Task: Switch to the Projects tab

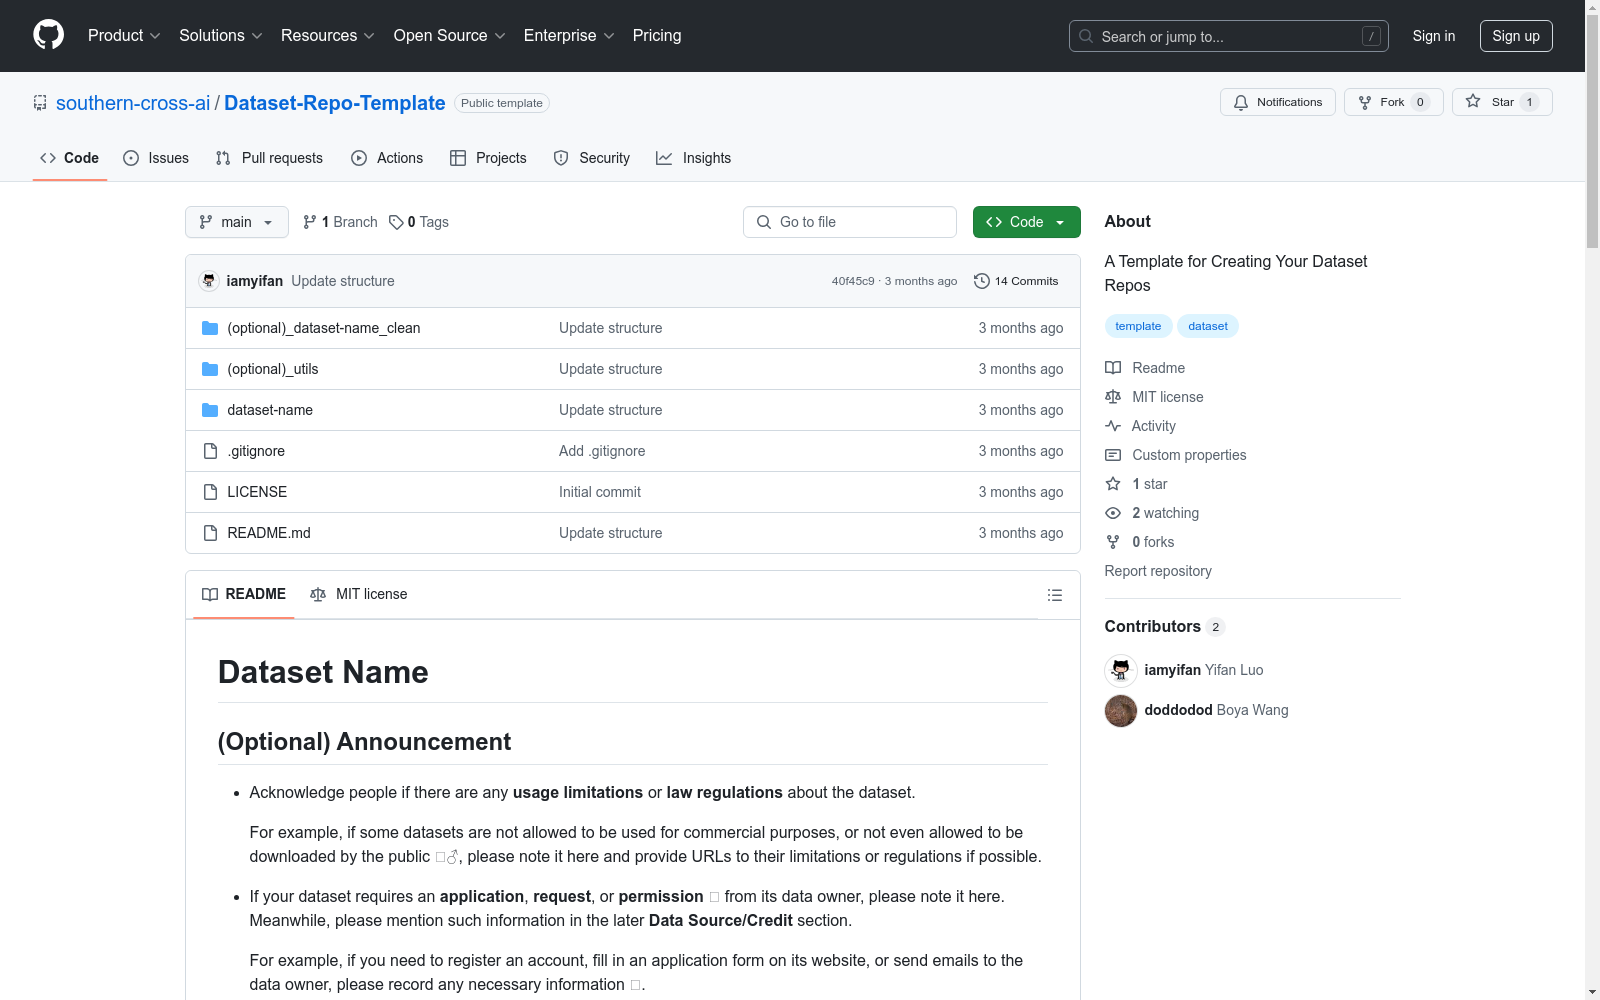Action: (x=488, y=158)
